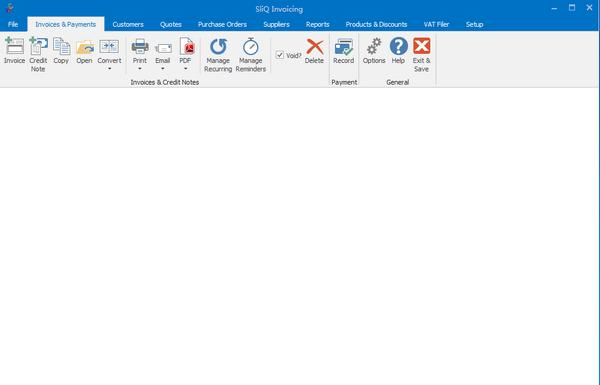
Task: Maximize the SliQ Invoicing window
Action: click(572, 8)
